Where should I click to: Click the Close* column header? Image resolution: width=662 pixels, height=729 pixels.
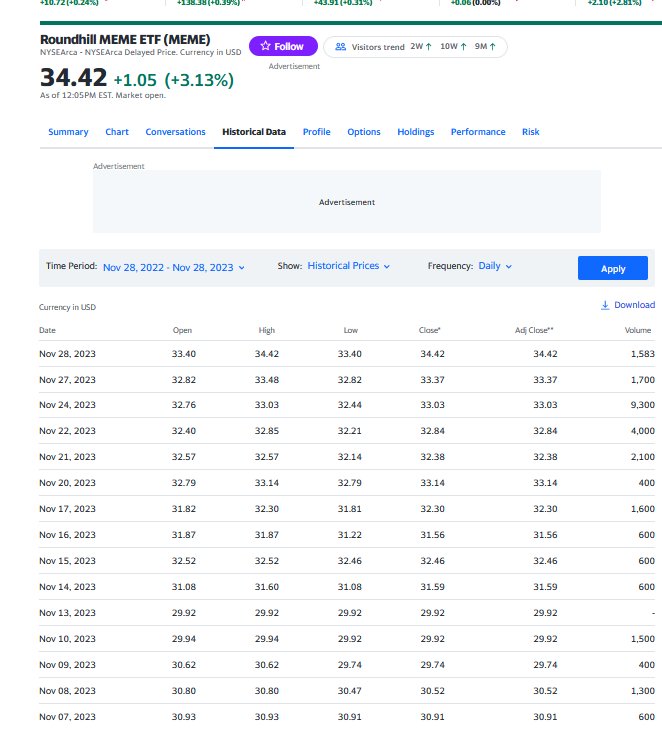click(x=430, y=330)
